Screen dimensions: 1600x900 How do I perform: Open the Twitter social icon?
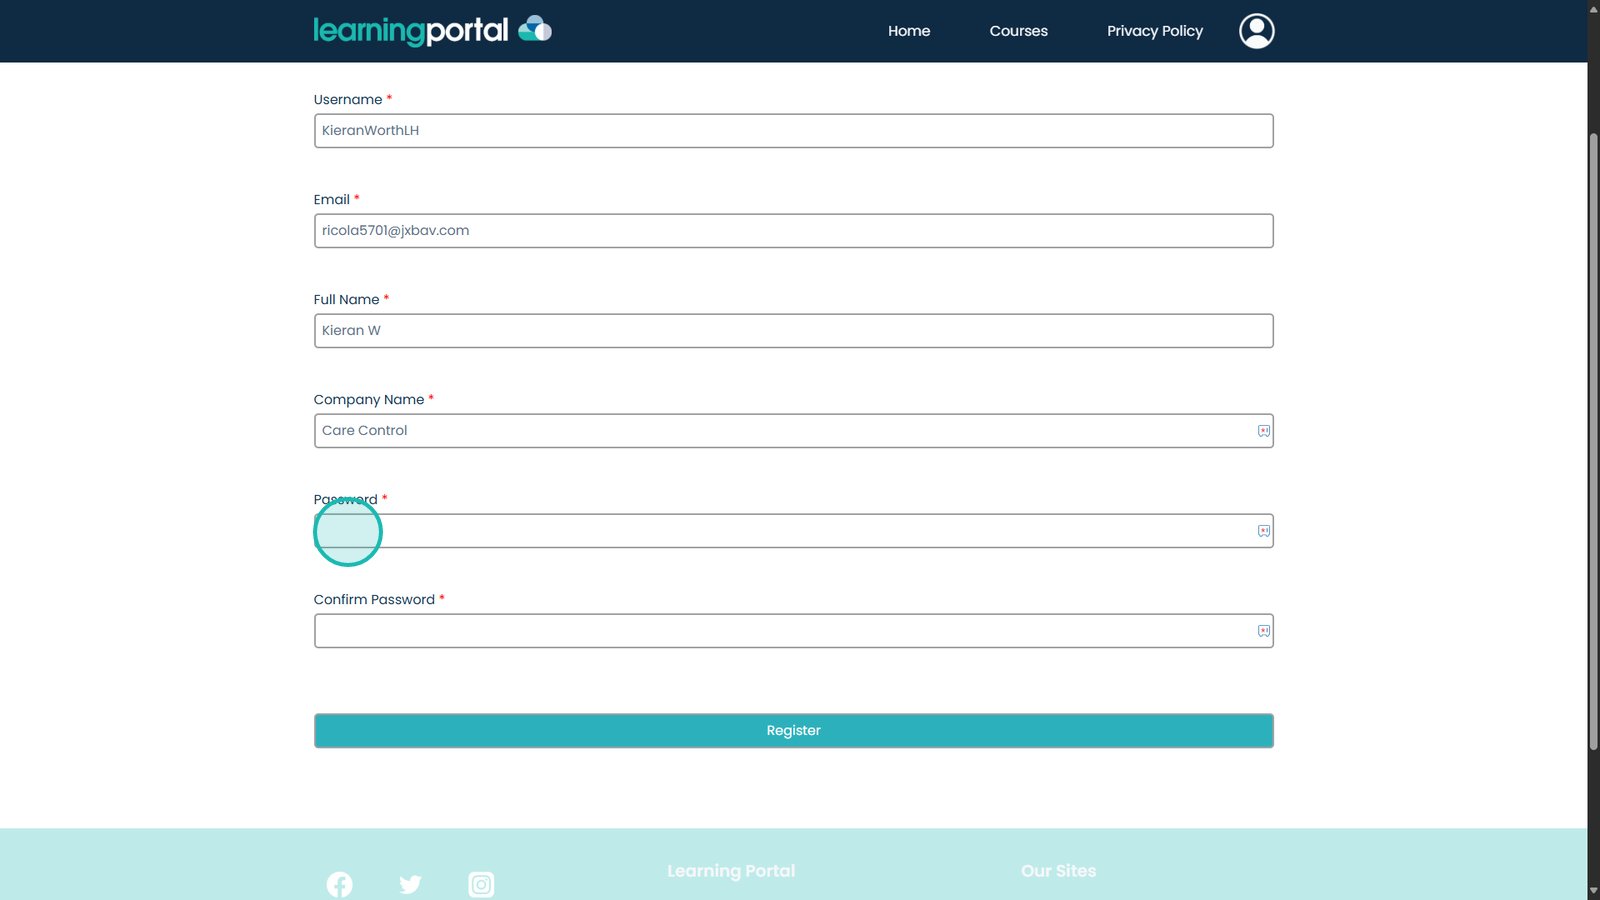[x=410, y=884]
